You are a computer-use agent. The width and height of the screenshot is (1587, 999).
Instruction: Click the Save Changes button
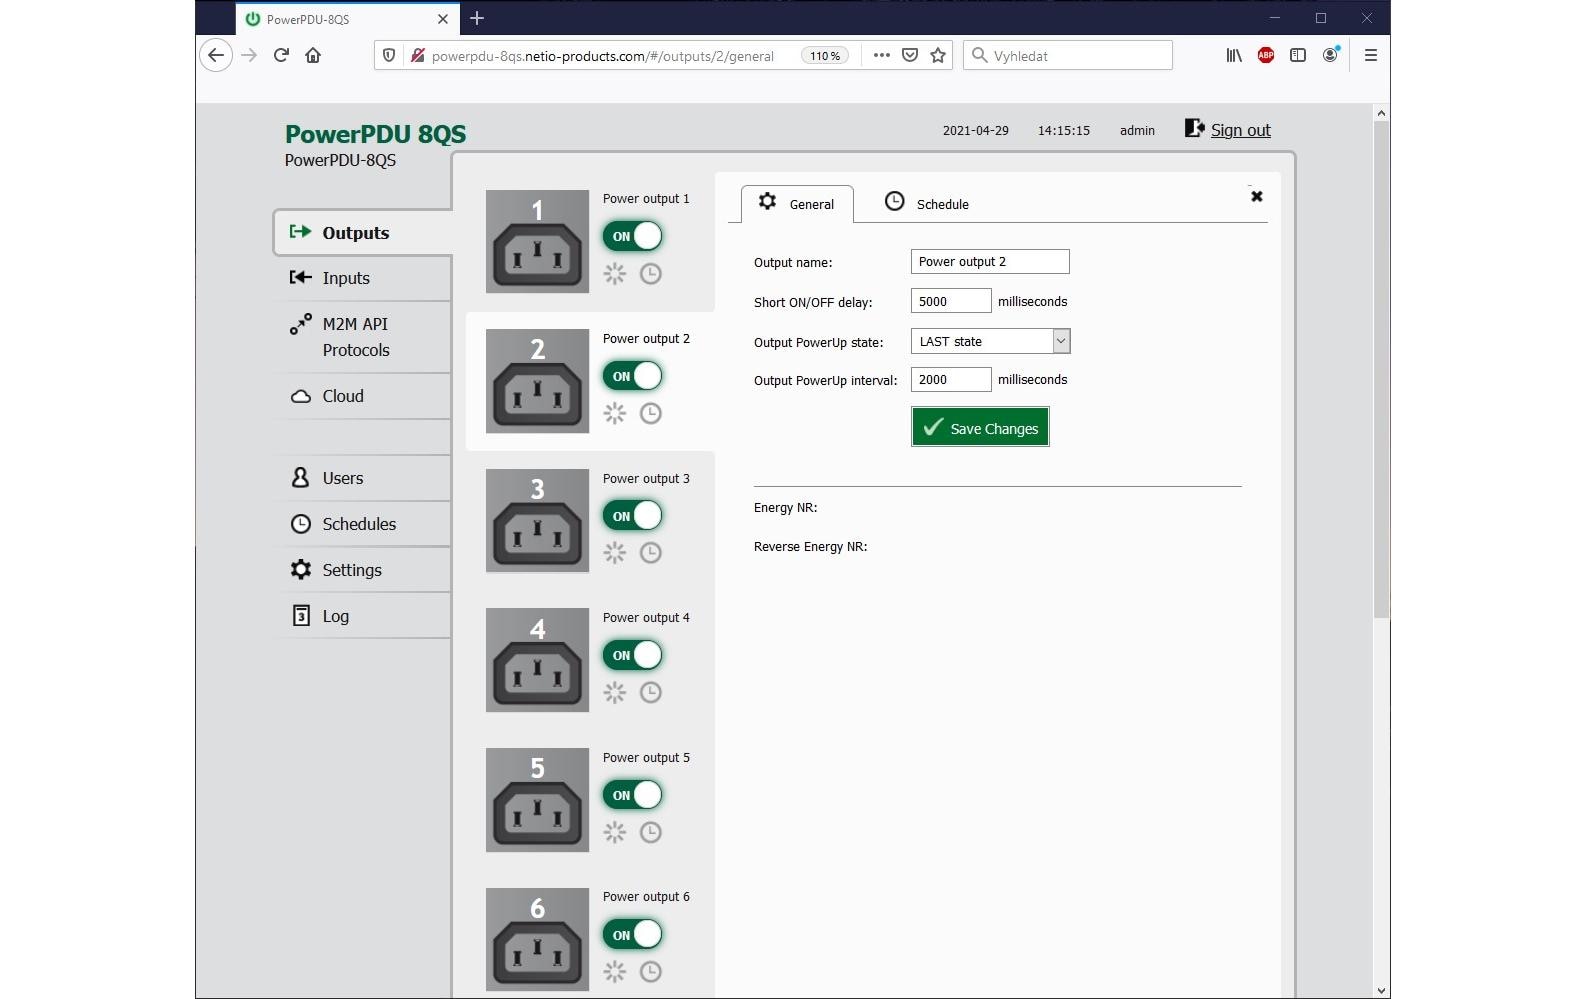980,427
